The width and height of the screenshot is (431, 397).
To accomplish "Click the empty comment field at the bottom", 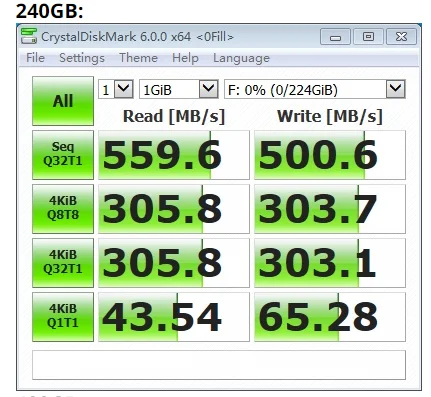I will [219, 365].
